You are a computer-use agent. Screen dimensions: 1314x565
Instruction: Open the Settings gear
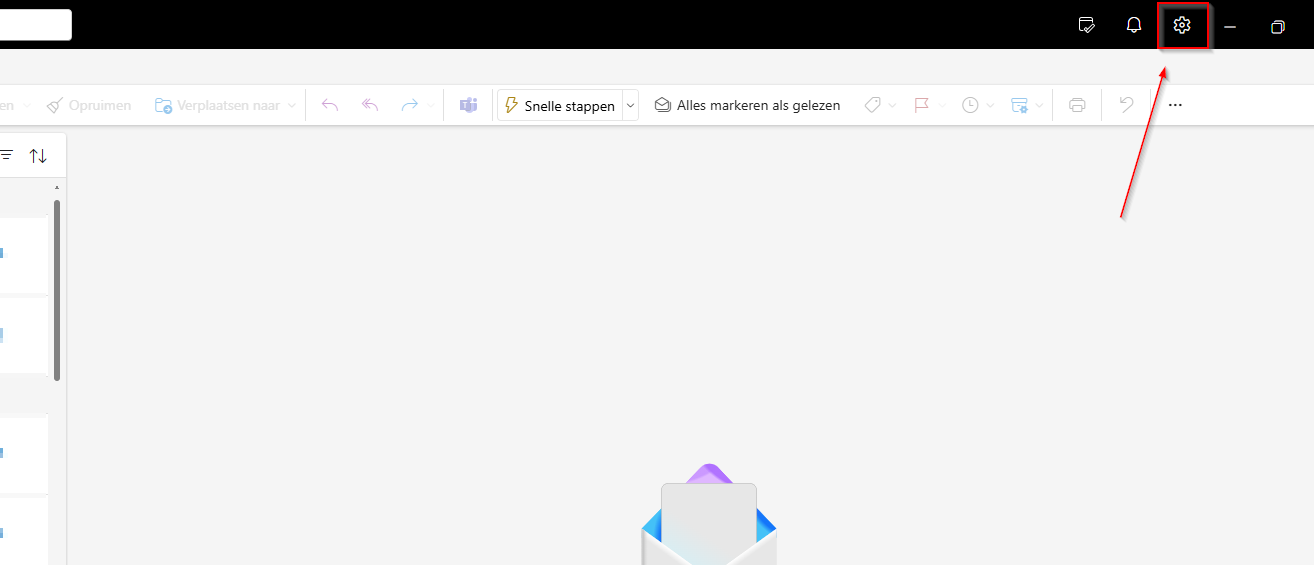(1182, 26)
